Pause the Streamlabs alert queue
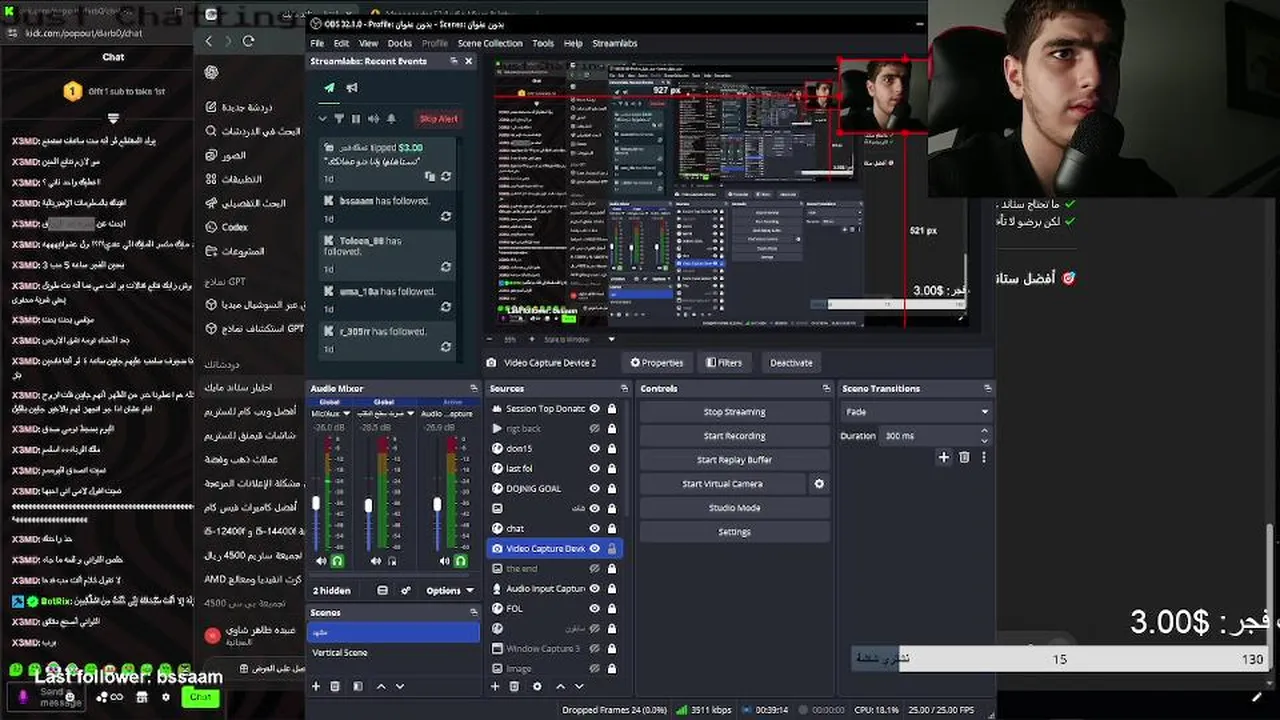The width and height of the screenshot is (1280, 720). [356, 118]
